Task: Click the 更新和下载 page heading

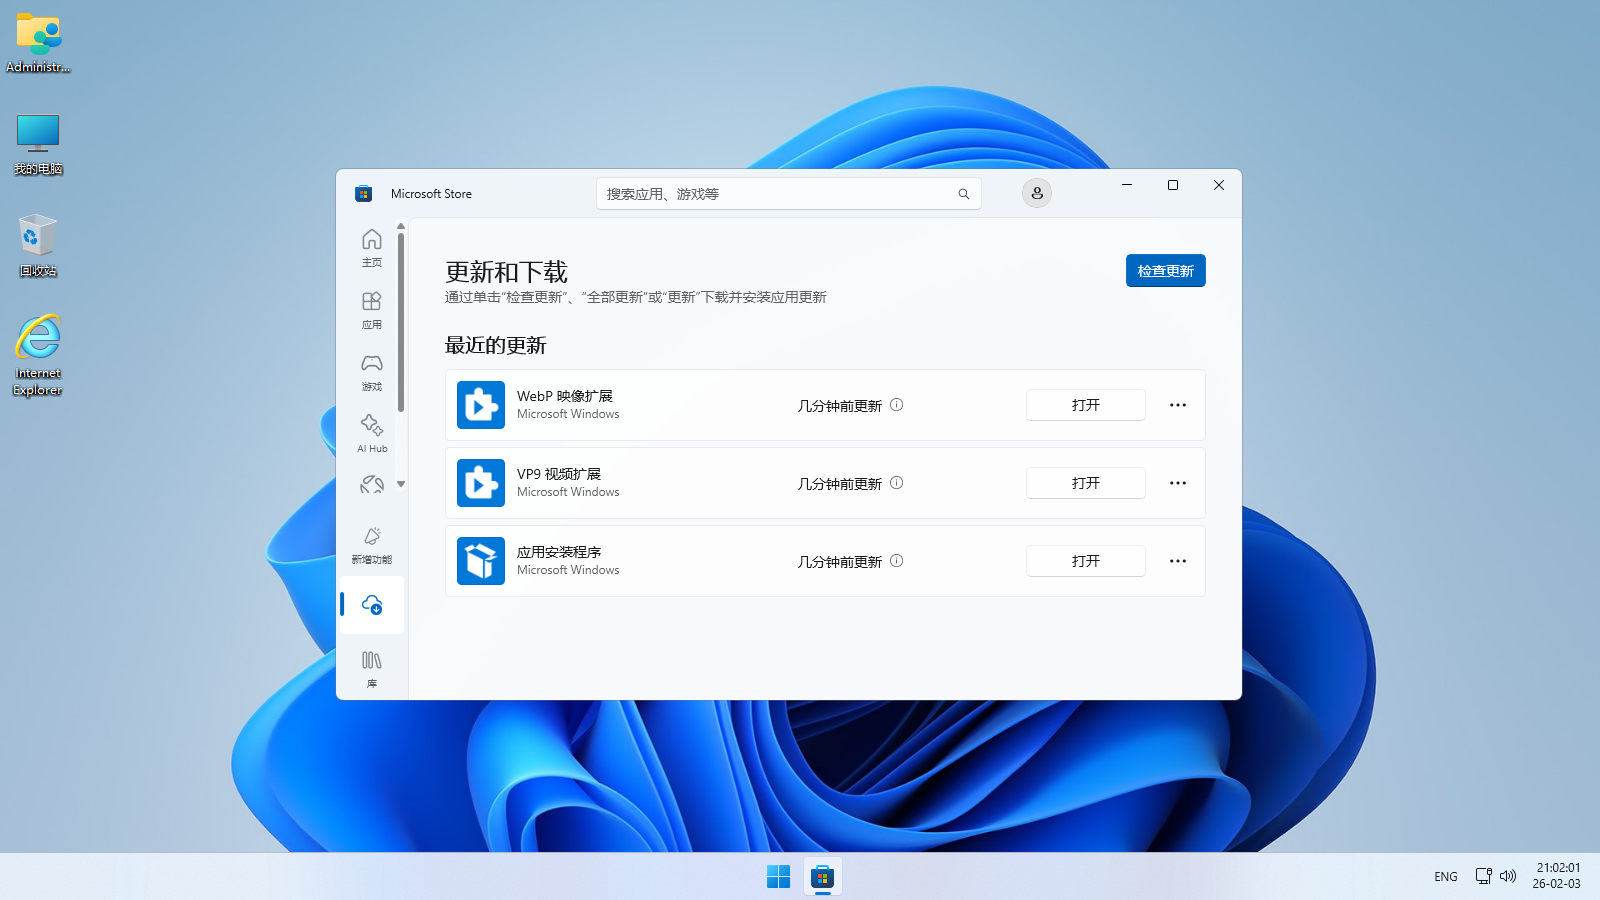Action: [506, 272]
